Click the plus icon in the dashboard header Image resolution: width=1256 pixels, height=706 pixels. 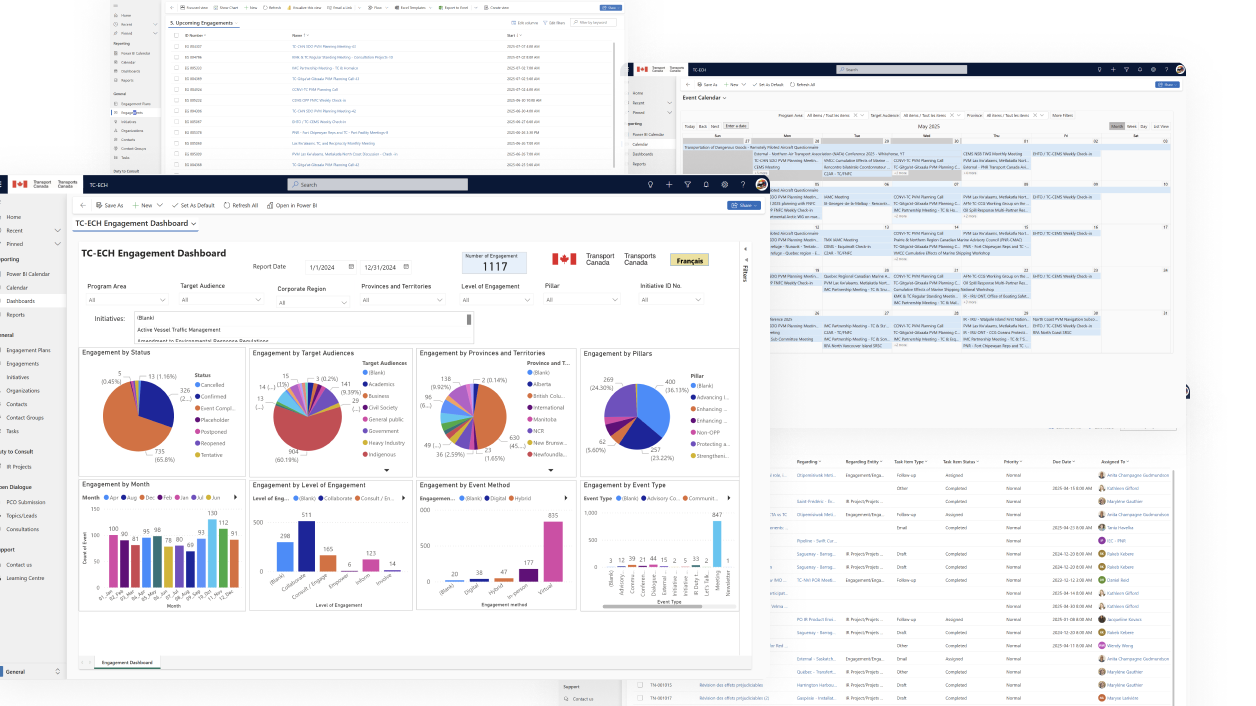(669, 185)
